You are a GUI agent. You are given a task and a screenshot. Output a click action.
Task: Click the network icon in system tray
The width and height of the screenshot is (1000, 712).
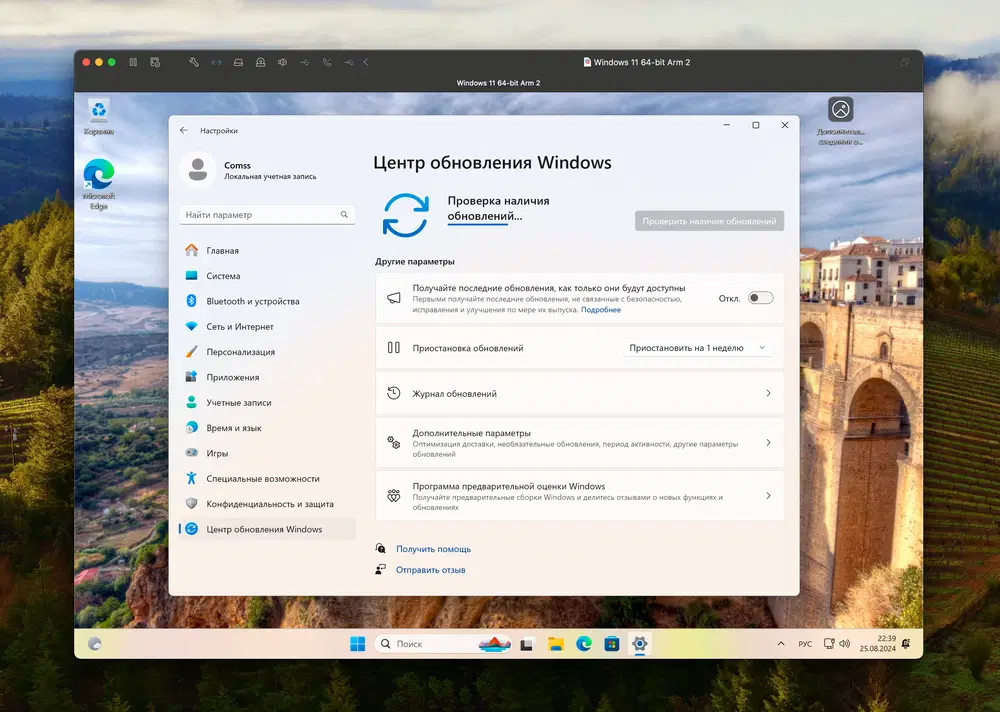[x=829, y=644]
